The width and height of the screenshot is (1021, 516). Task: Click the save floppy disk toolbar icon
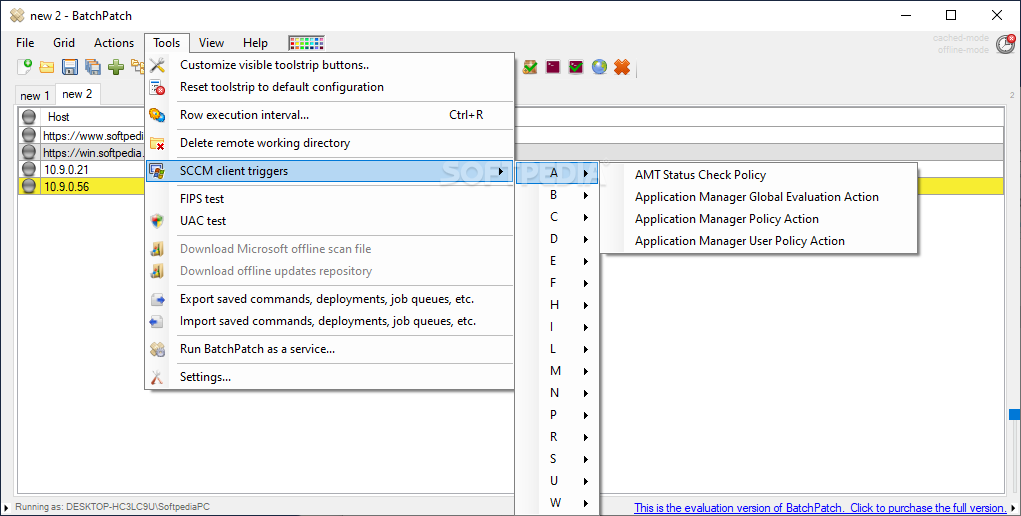click(x=70, y=66)
